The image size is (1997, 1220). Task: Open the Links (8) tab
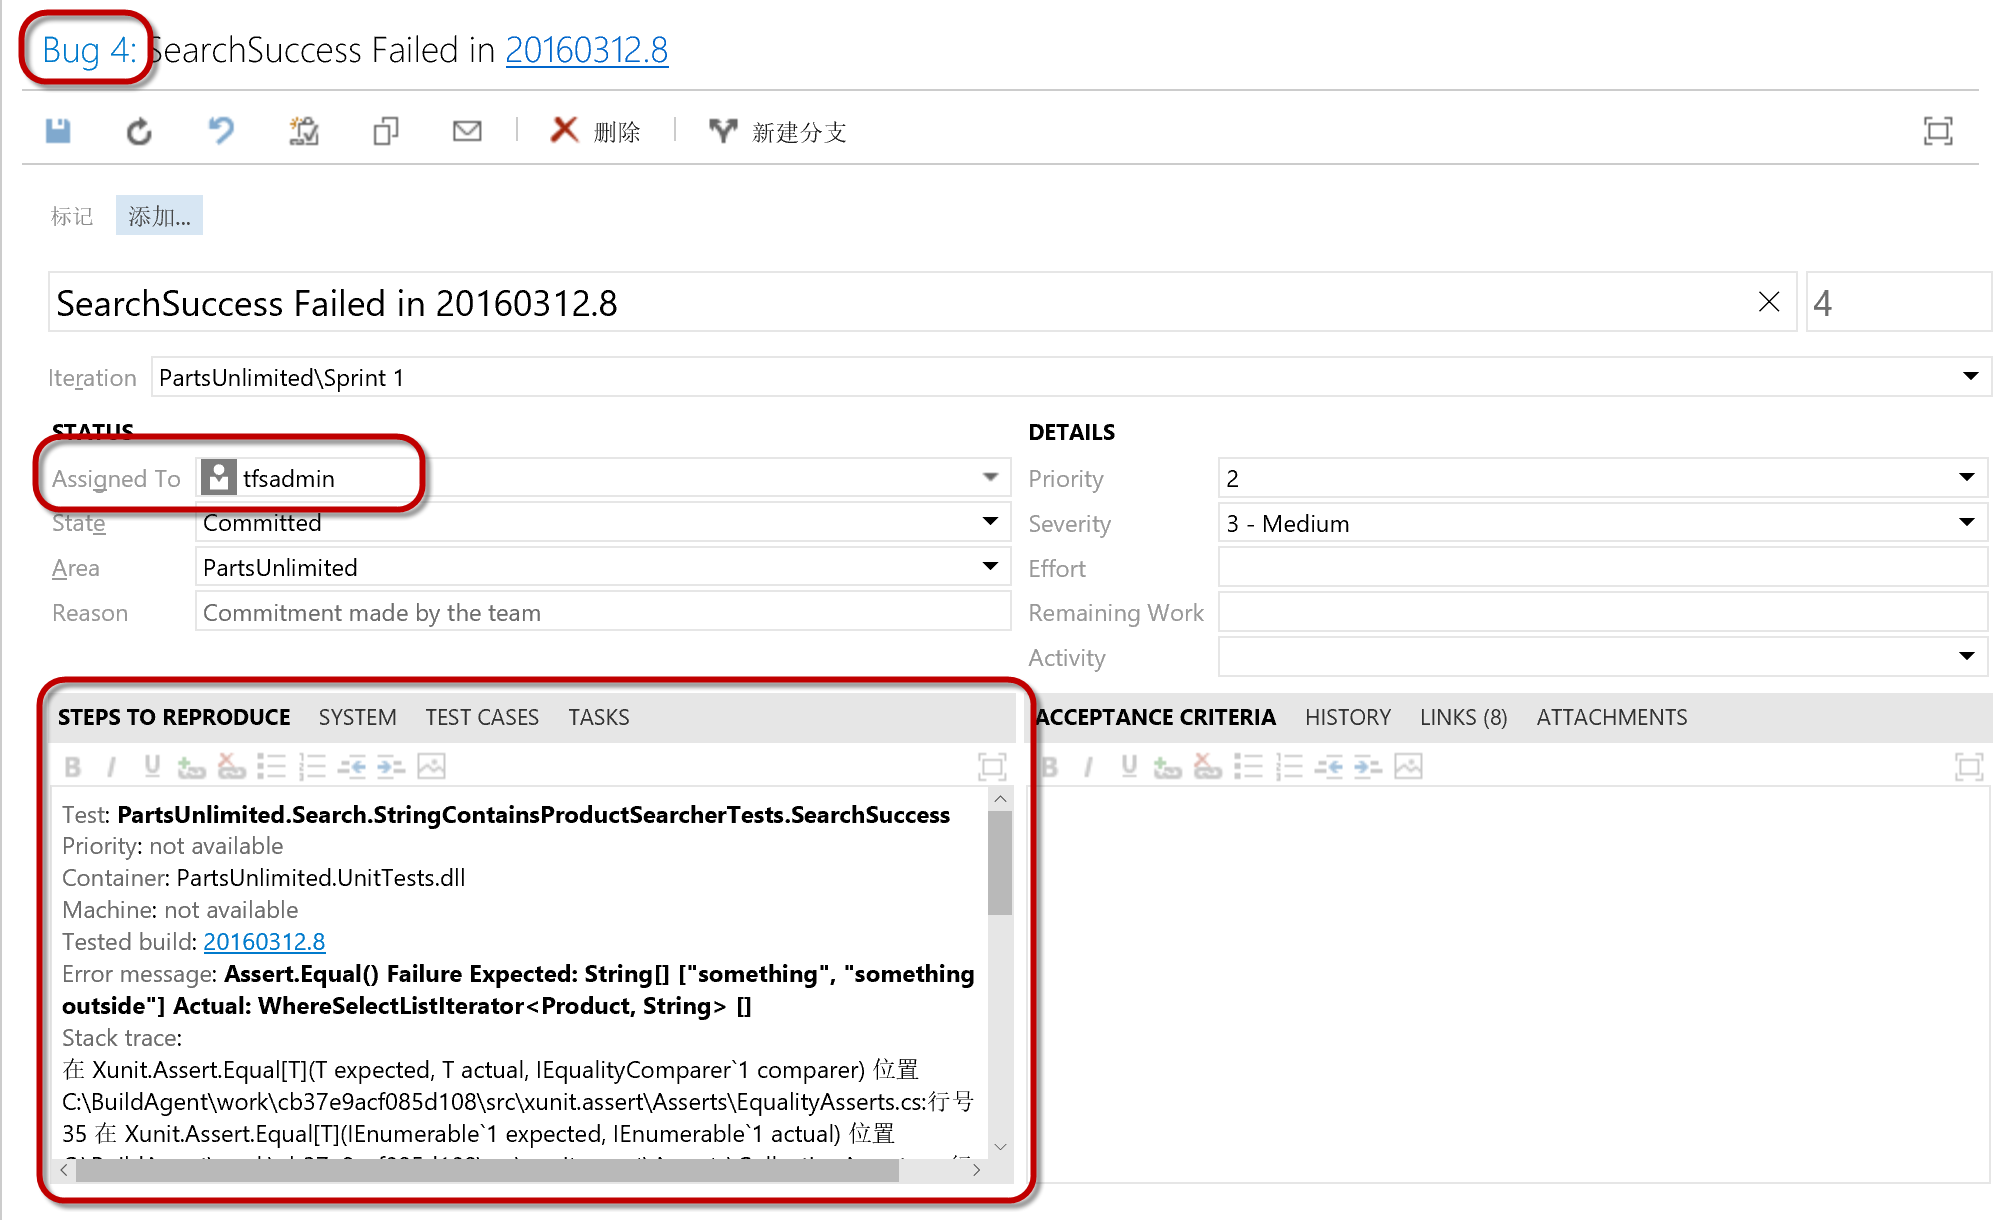[1463, 717]
